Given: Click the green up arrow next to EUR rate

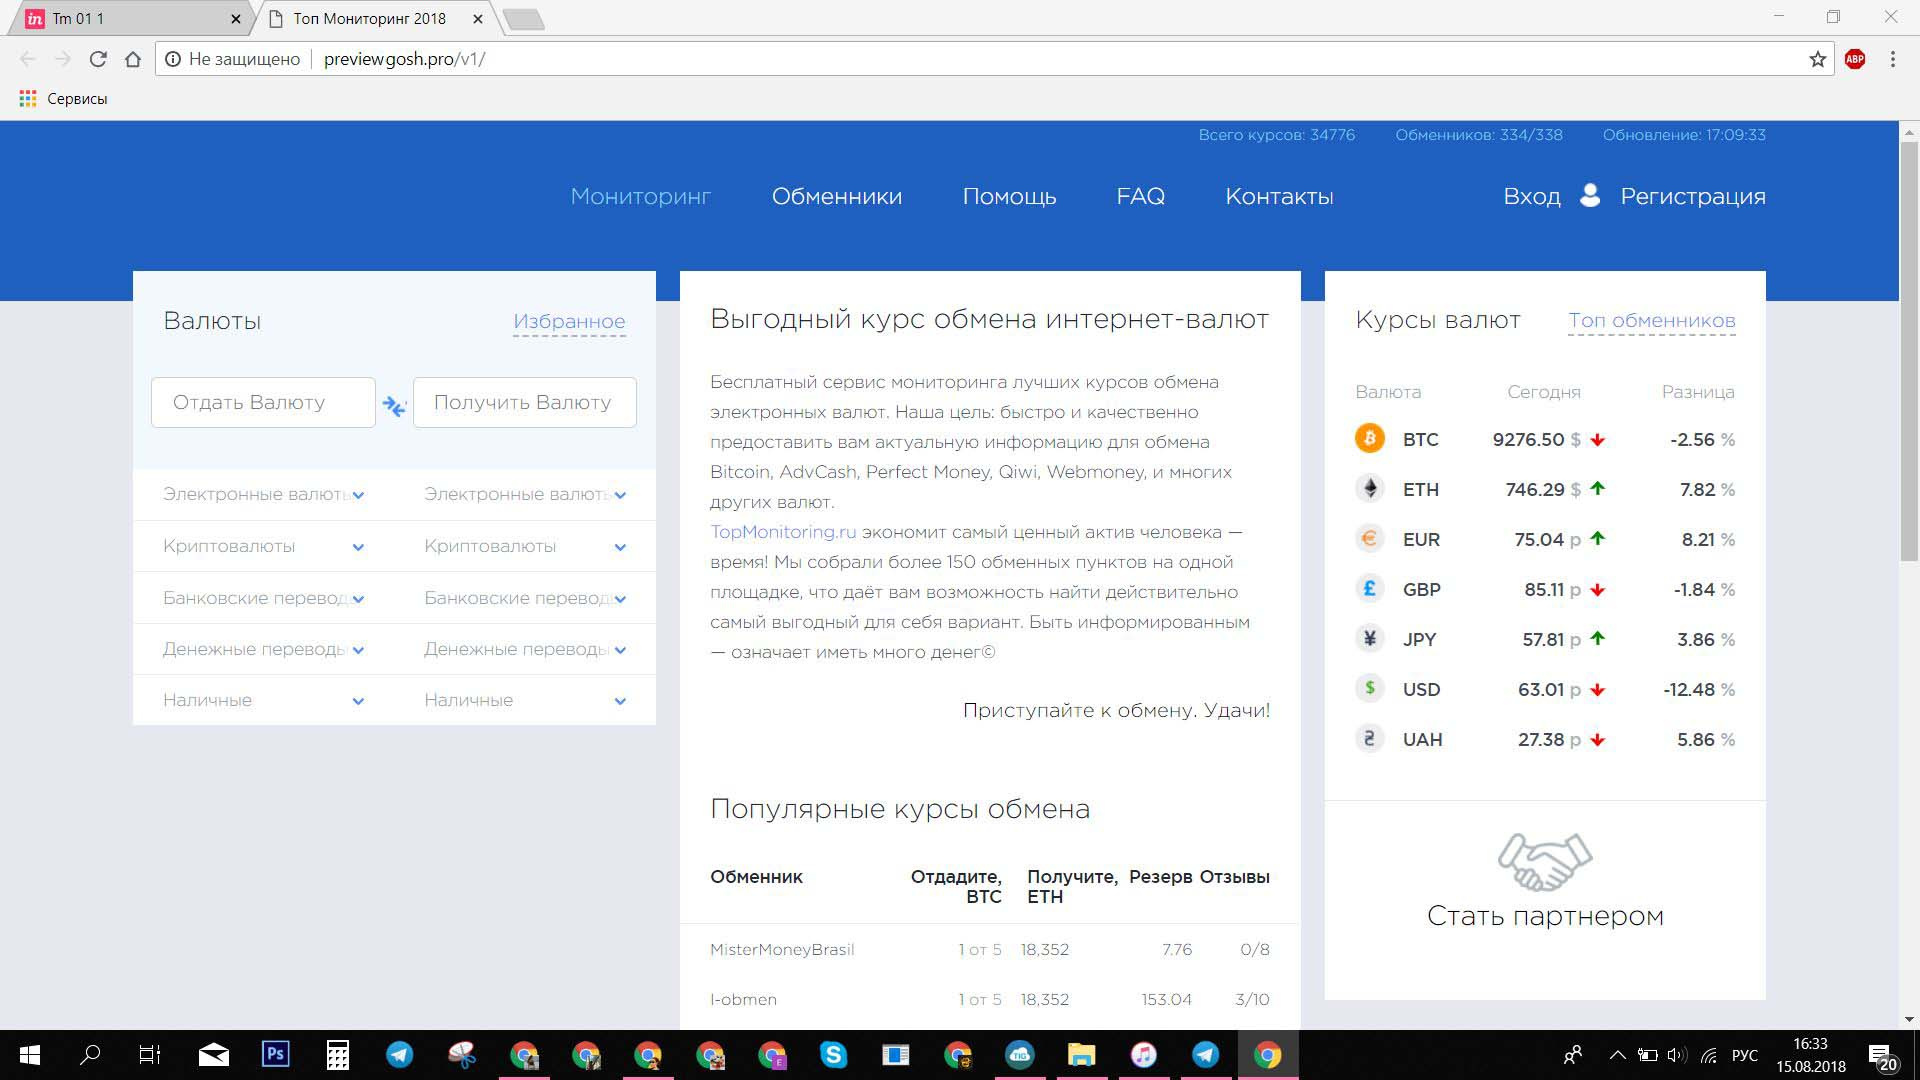Looking at the screenshot, I should click(1597, 539).
